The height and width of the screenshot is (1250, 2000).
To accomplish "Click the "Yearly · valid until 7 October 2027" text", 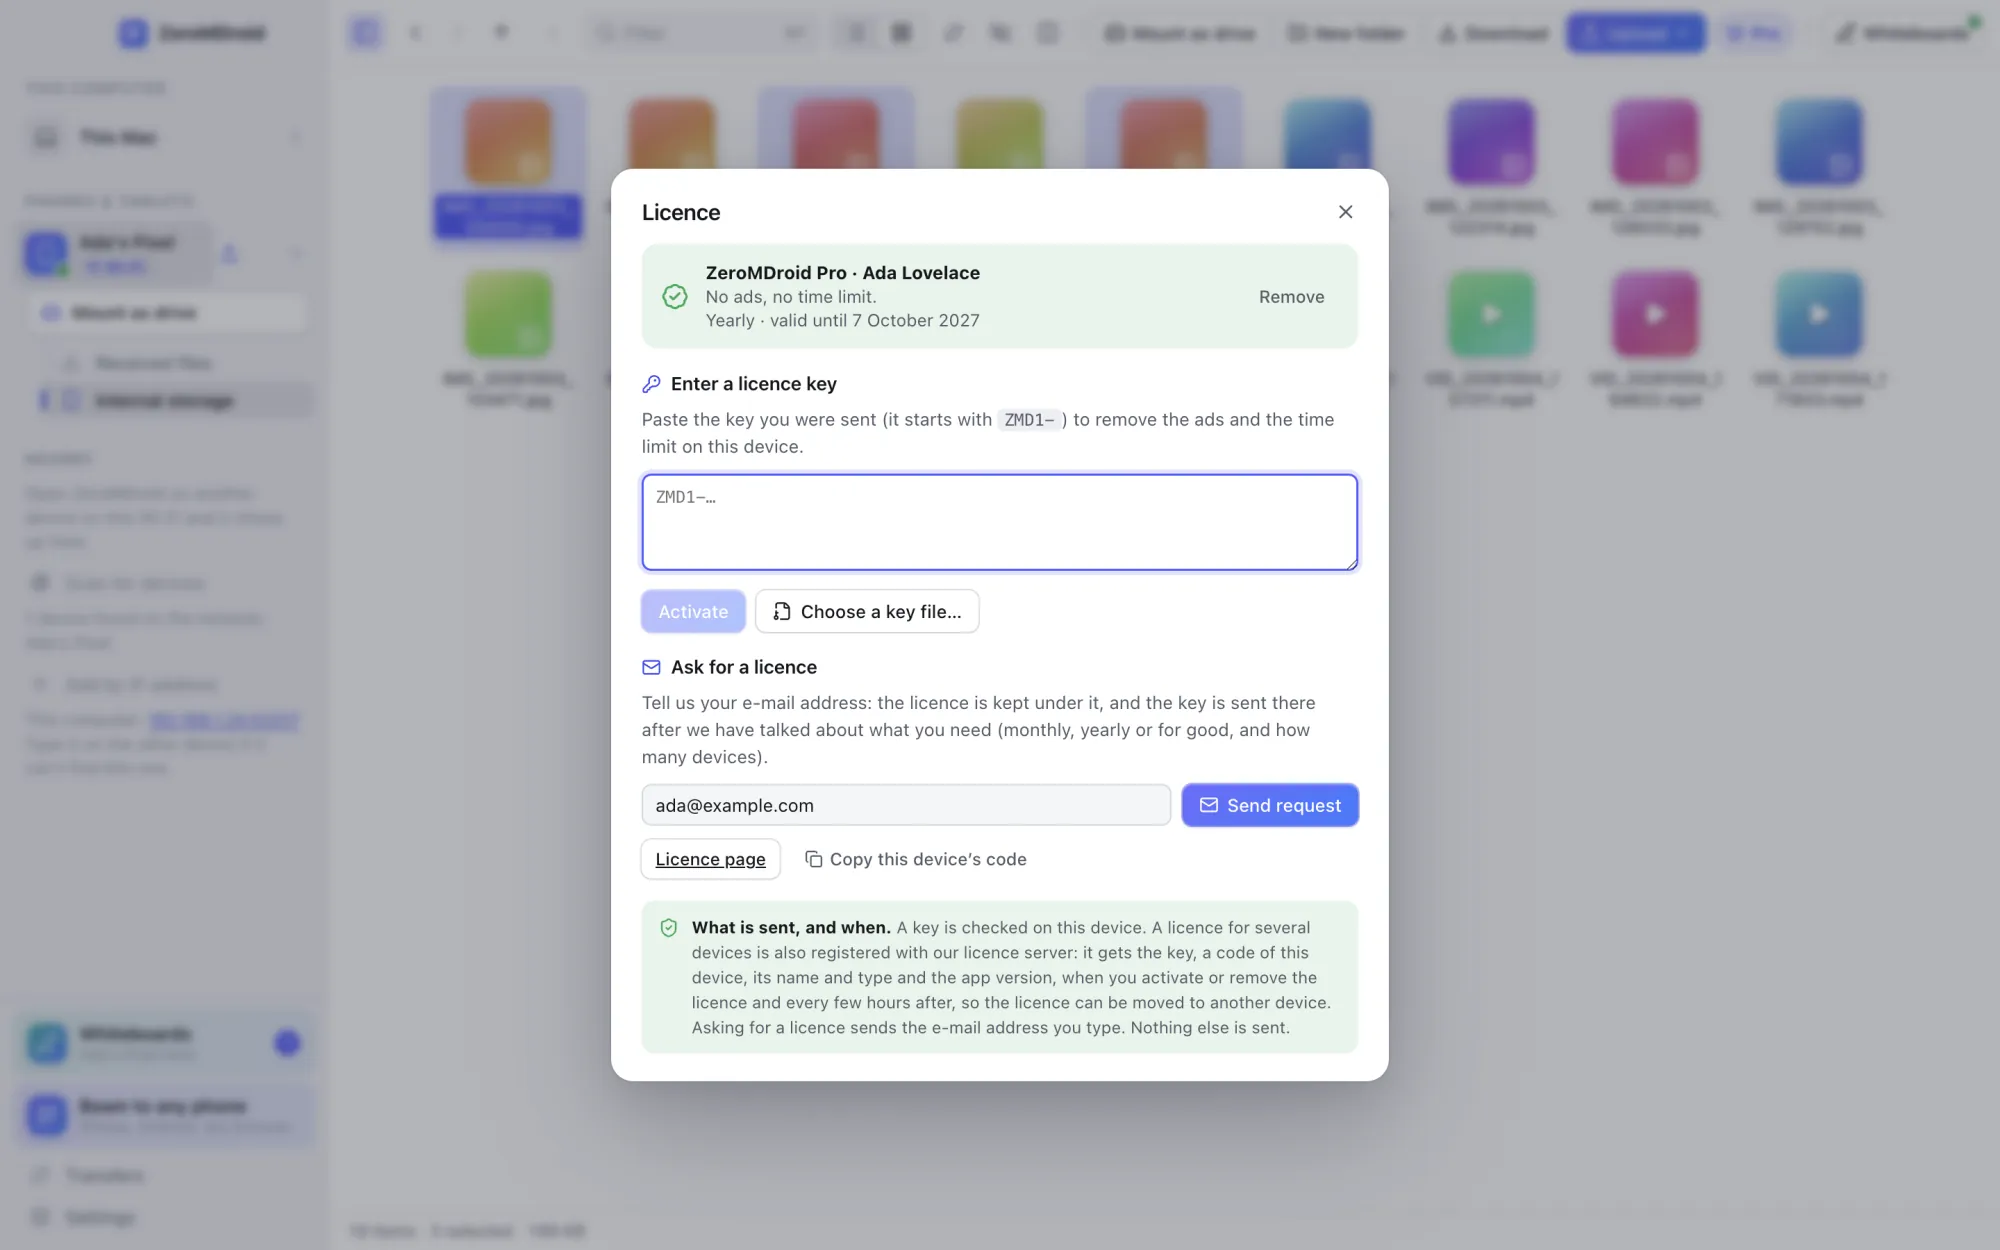I will pos(842,320).
